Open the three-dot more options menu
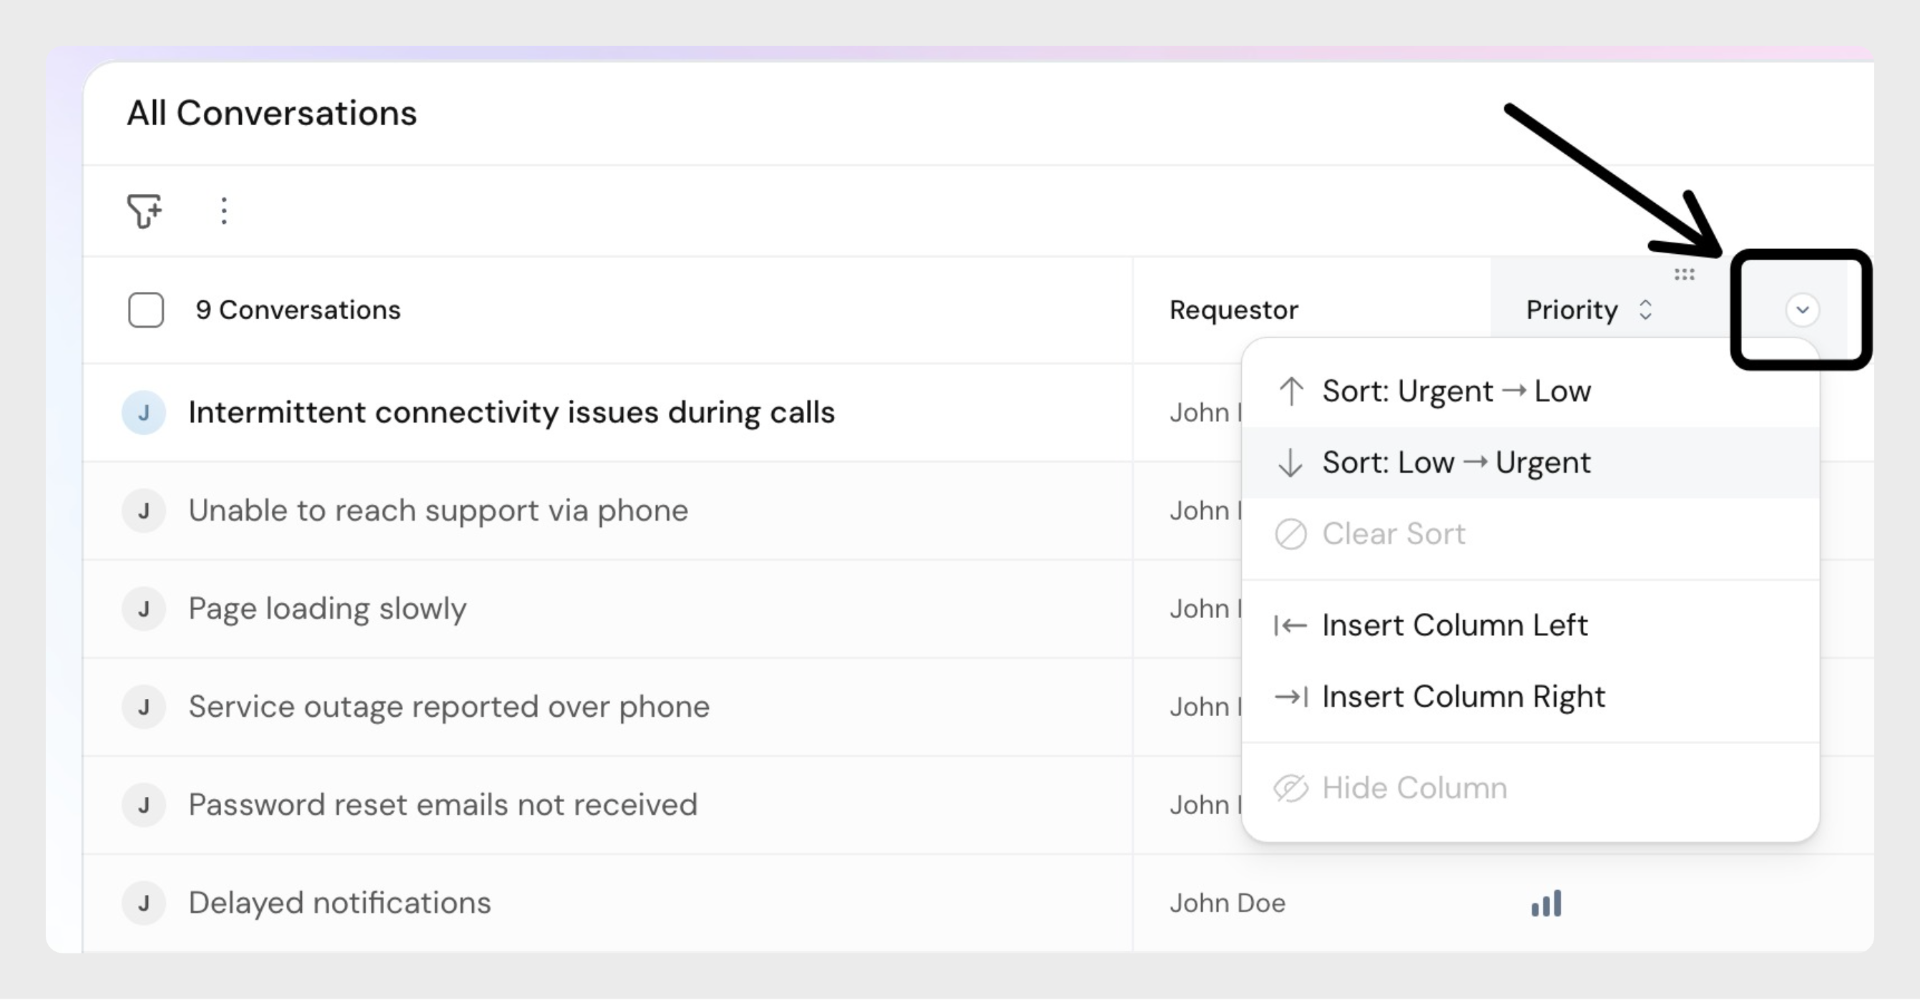1920x1000 pixels. coord(224,211)
